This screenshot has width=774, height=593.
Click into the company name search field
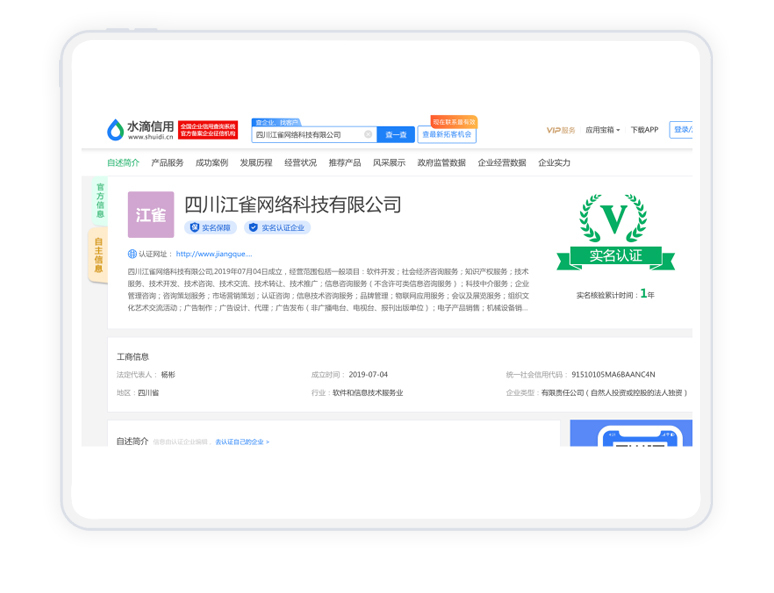(x=305, y=135)
